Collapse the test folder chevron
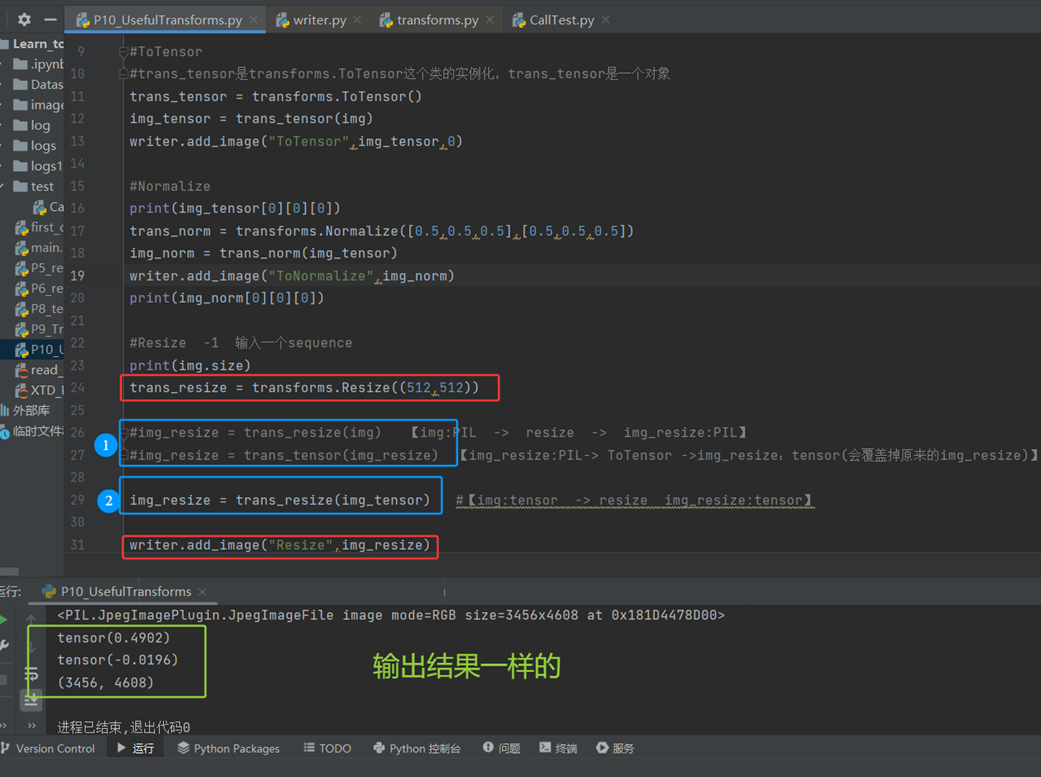1041x777 pixels. [x=3, y=187]
